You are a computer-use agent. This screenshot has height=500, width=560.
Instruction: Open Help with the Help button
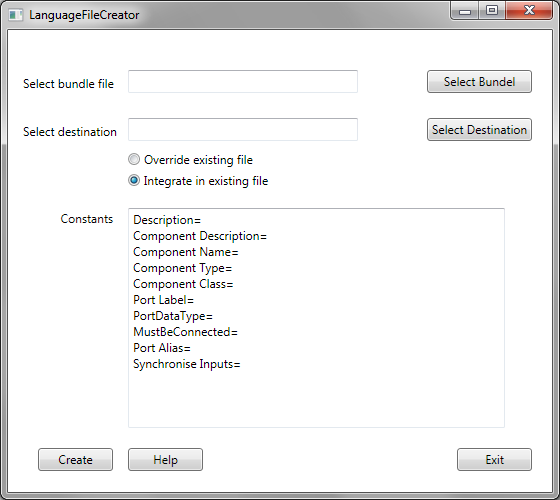[x=165, y=460]
